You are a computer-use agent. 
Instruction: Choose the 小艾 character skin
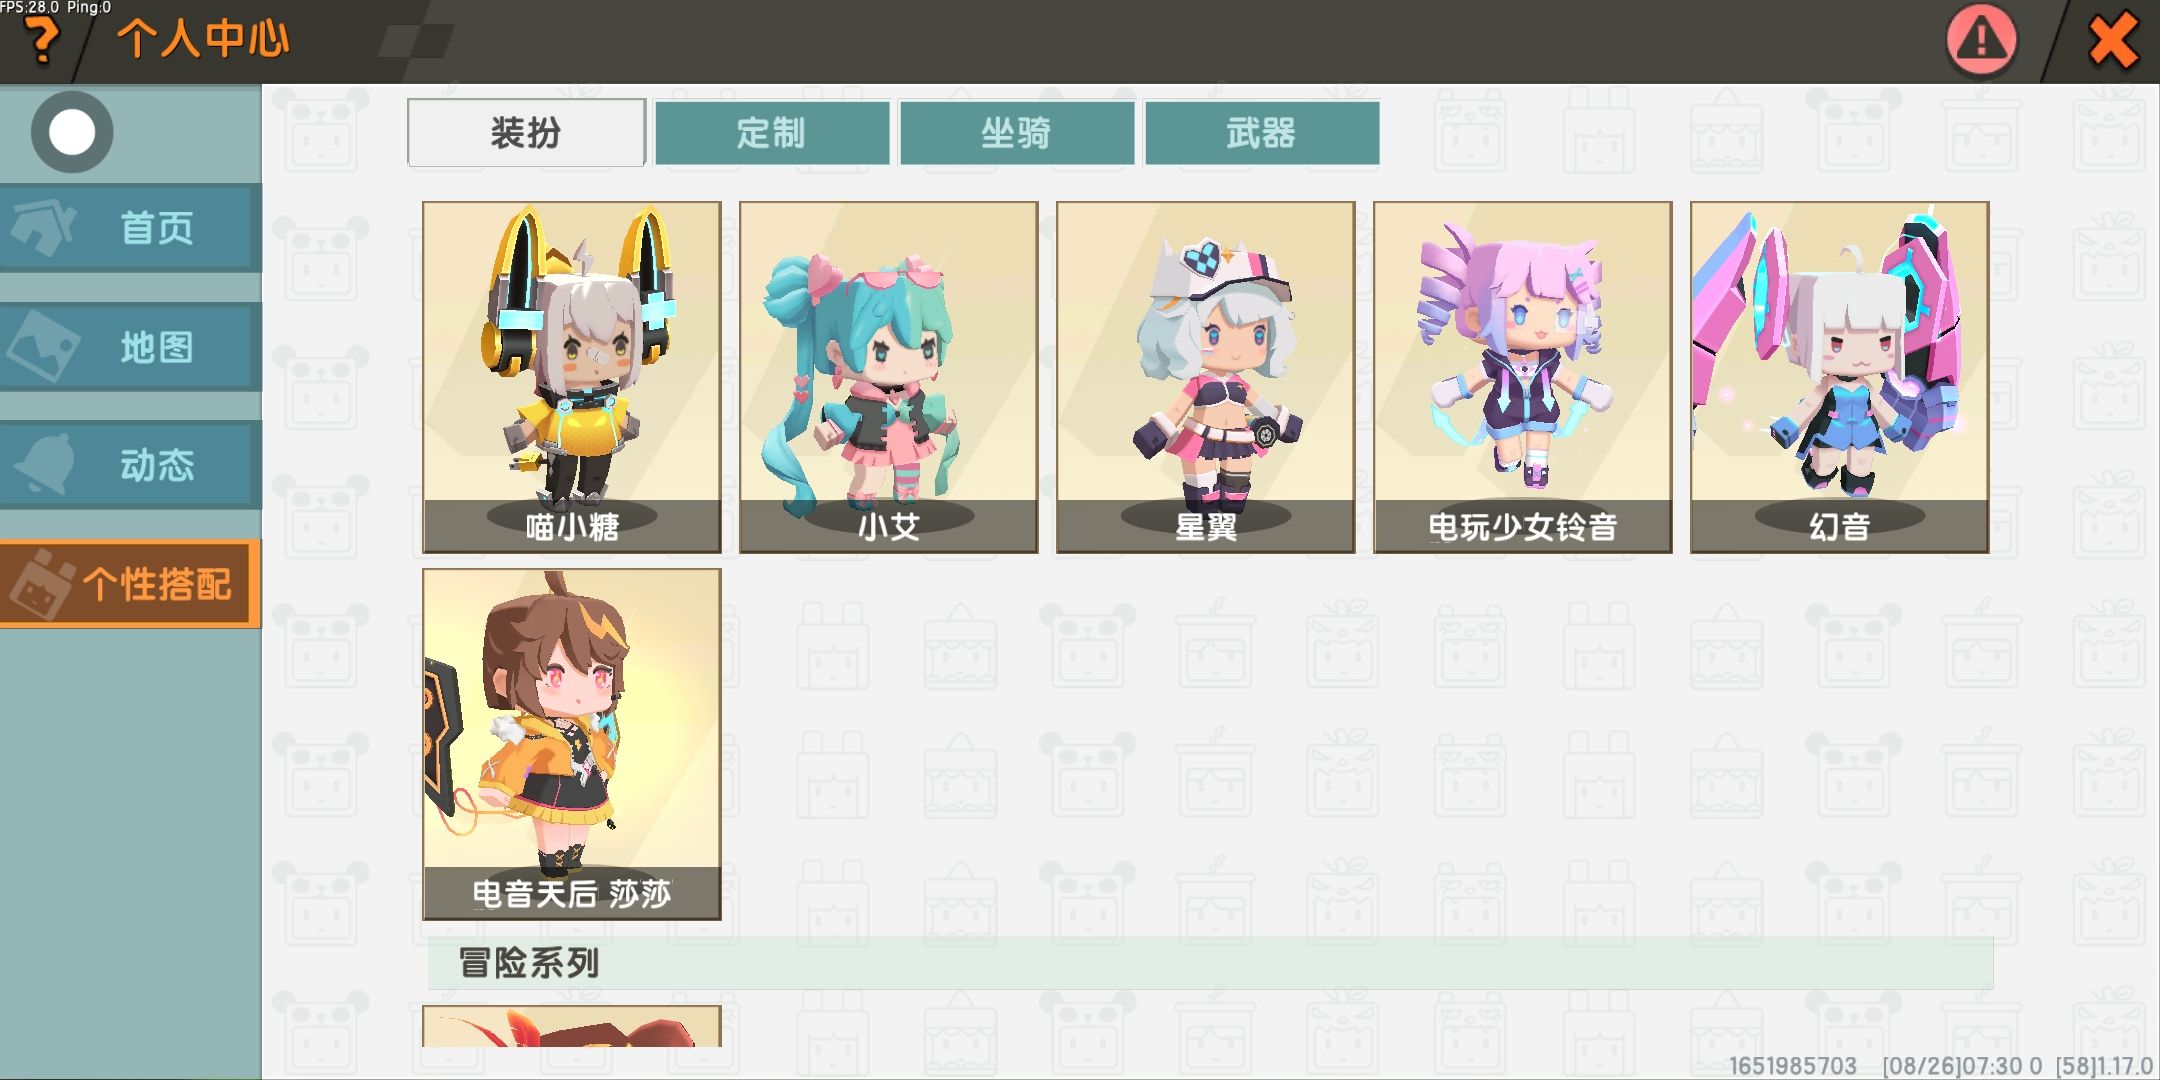coord(889,377)
